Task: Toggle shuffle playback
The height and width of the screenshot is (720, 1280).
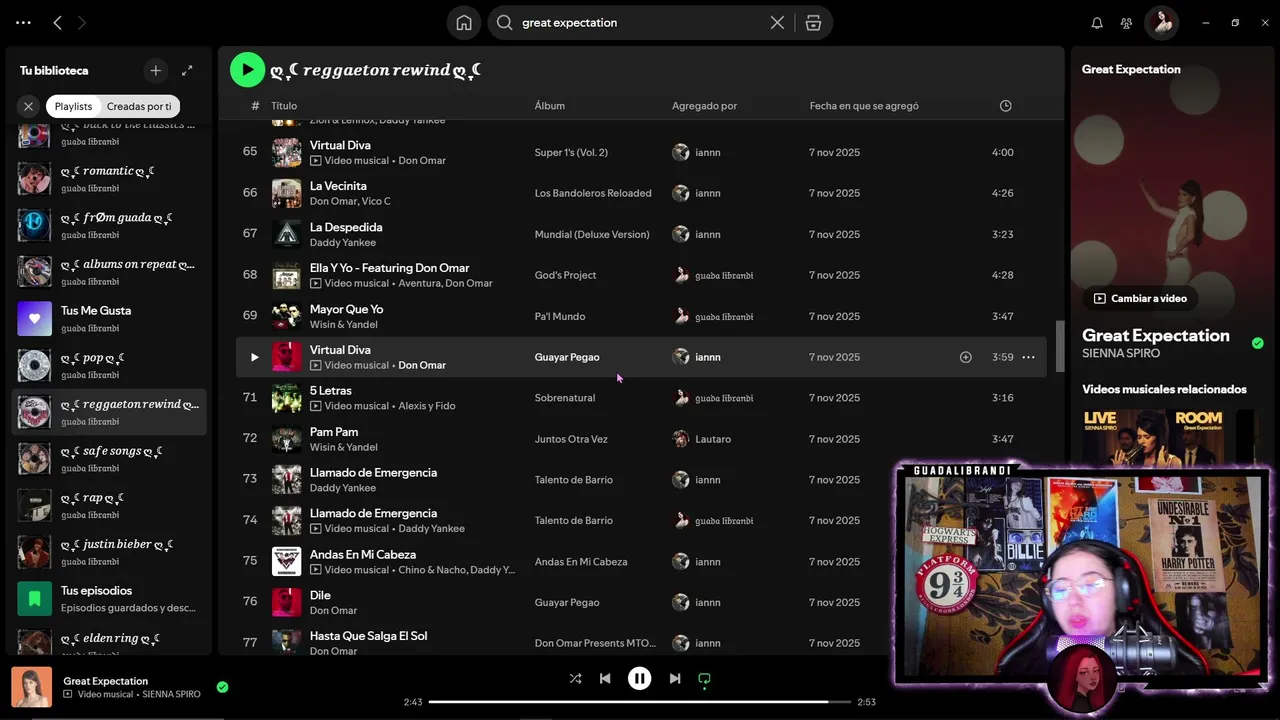Action: coord(575,678)
